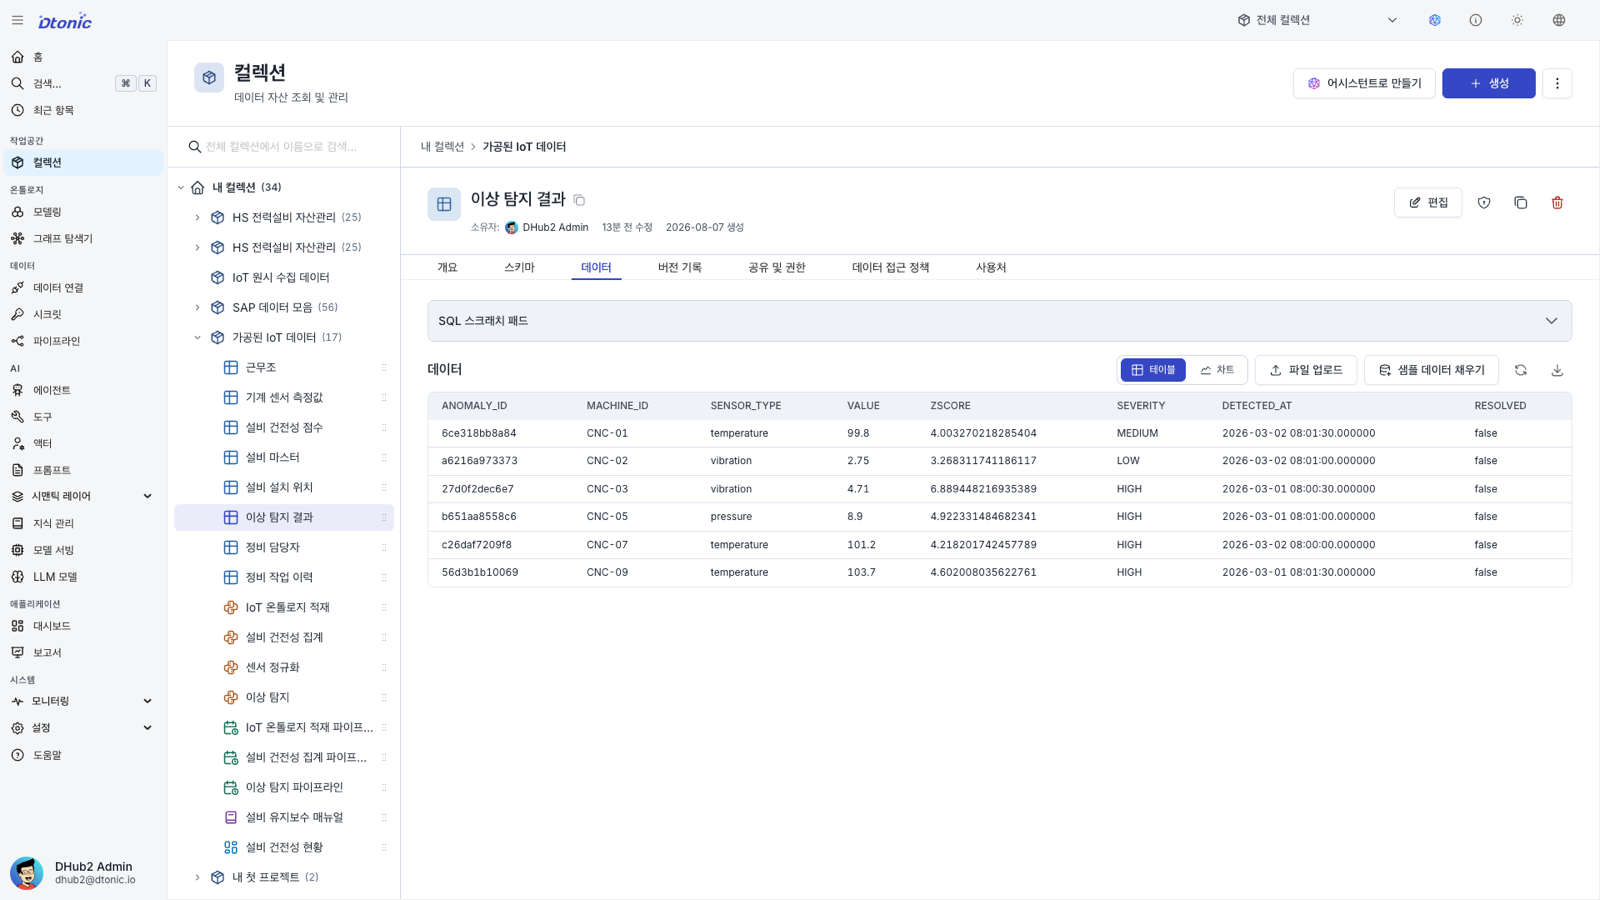Refresh the data table

1521,370
